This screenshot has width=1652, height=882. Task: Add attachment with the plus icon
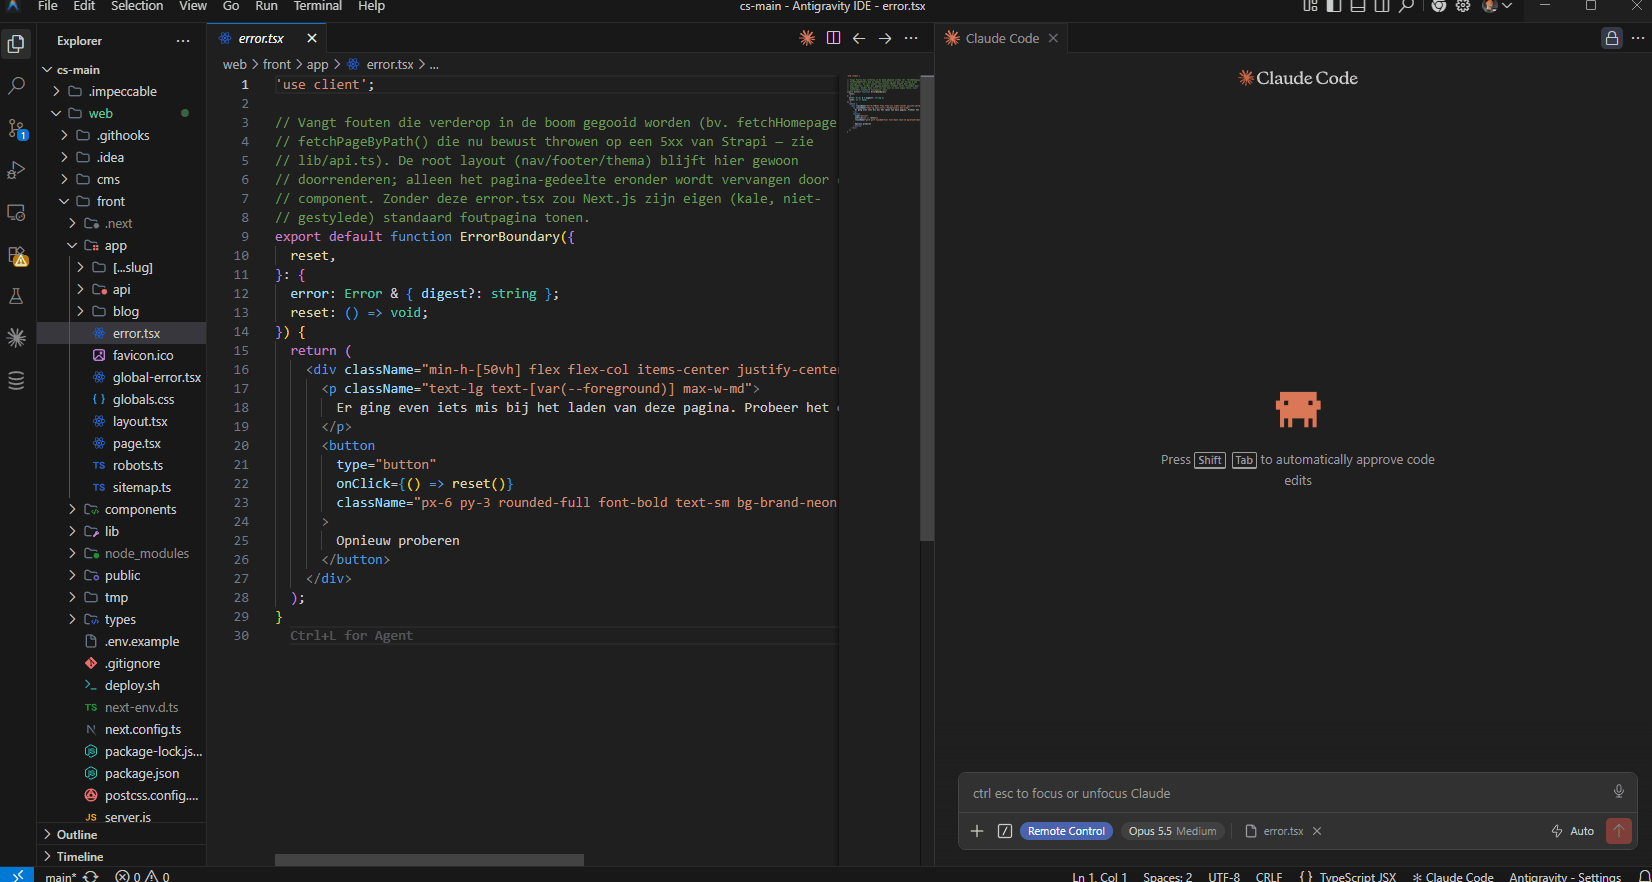tap(977, 831)
